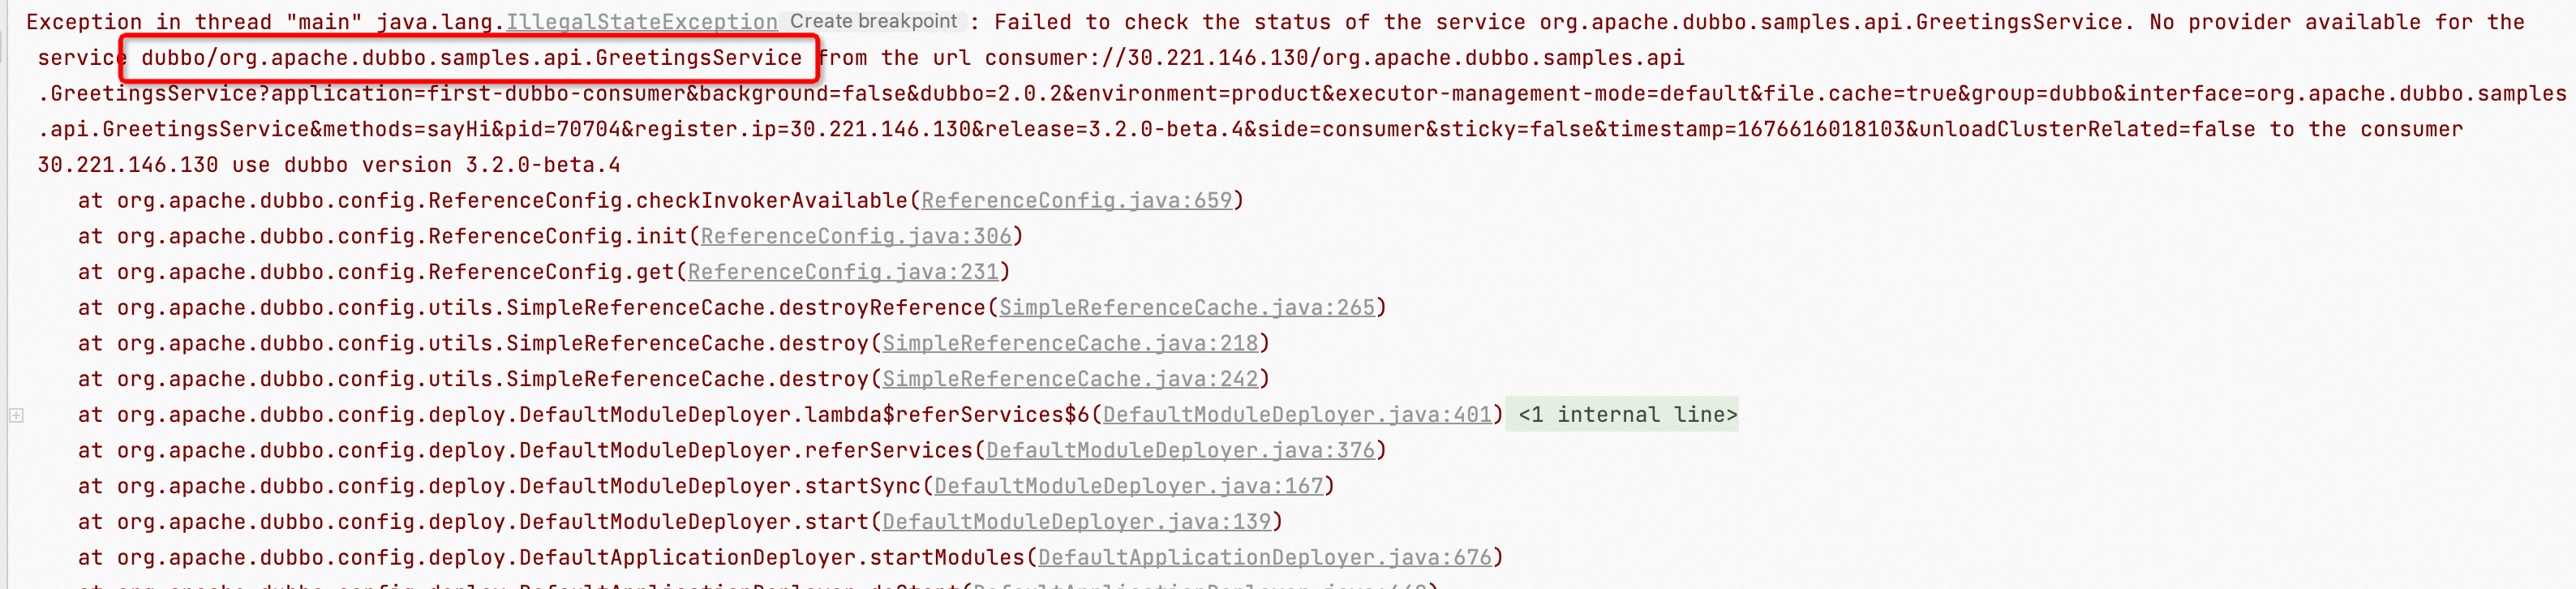Expand the folded stack frames gutter icon
The image size is (2576, 589).
point(16,415)
